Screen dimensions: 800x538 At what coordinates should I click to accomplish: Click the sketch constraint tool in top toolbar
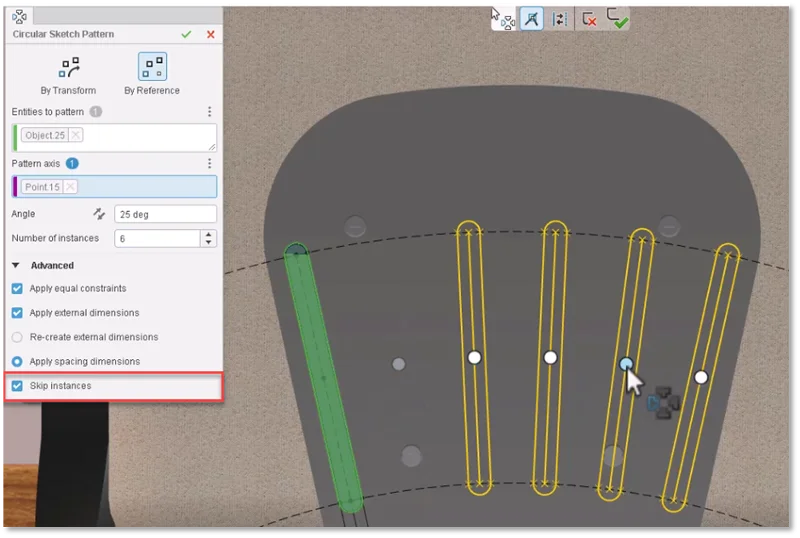tap(531, 18)
